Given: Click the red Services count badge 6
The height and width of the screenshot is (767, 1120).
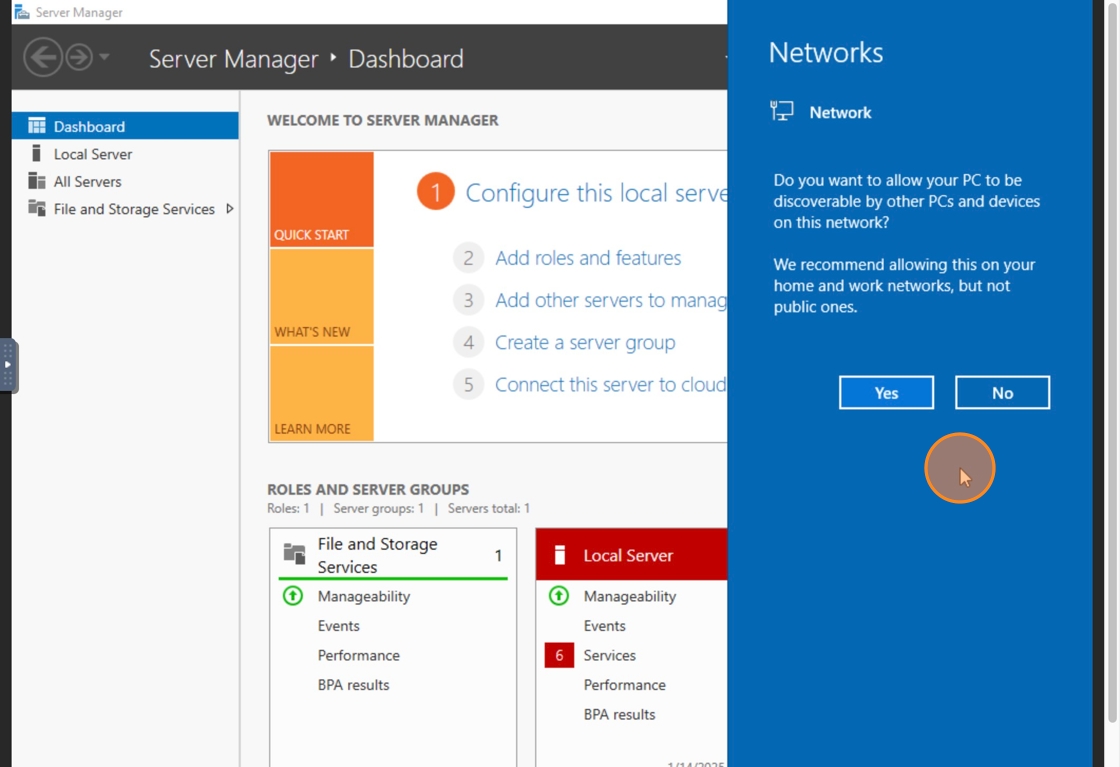Looking at the screenshot, I should (x=559, y=655).
